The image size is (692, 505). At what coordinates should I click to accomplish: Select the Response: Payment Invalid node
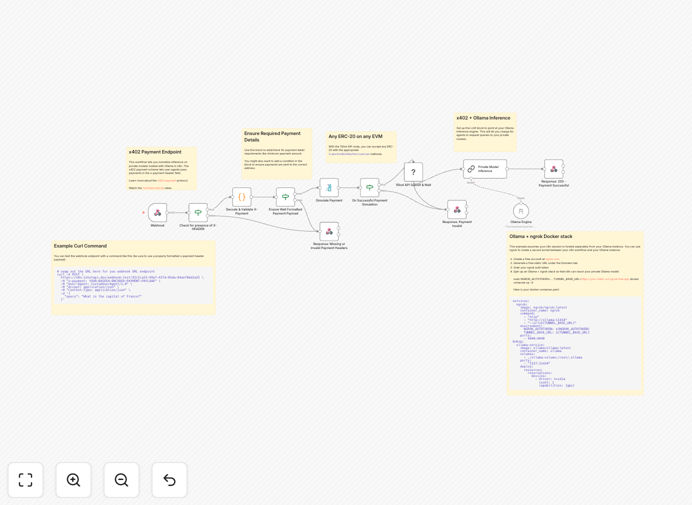(457, 210)
